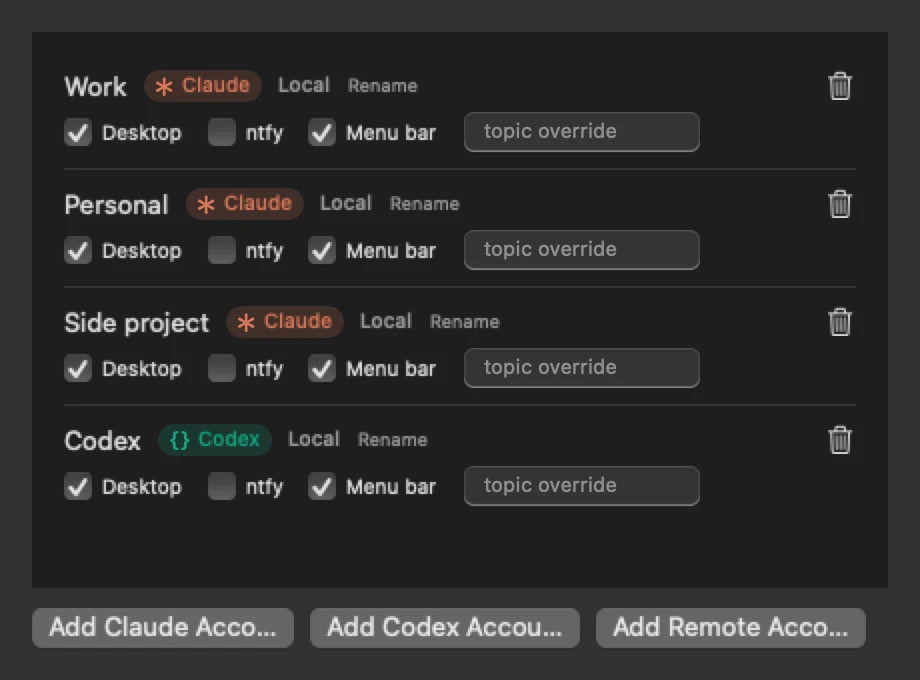
Task: Enable ntfy for the Work account
Action: coord(222,133)
